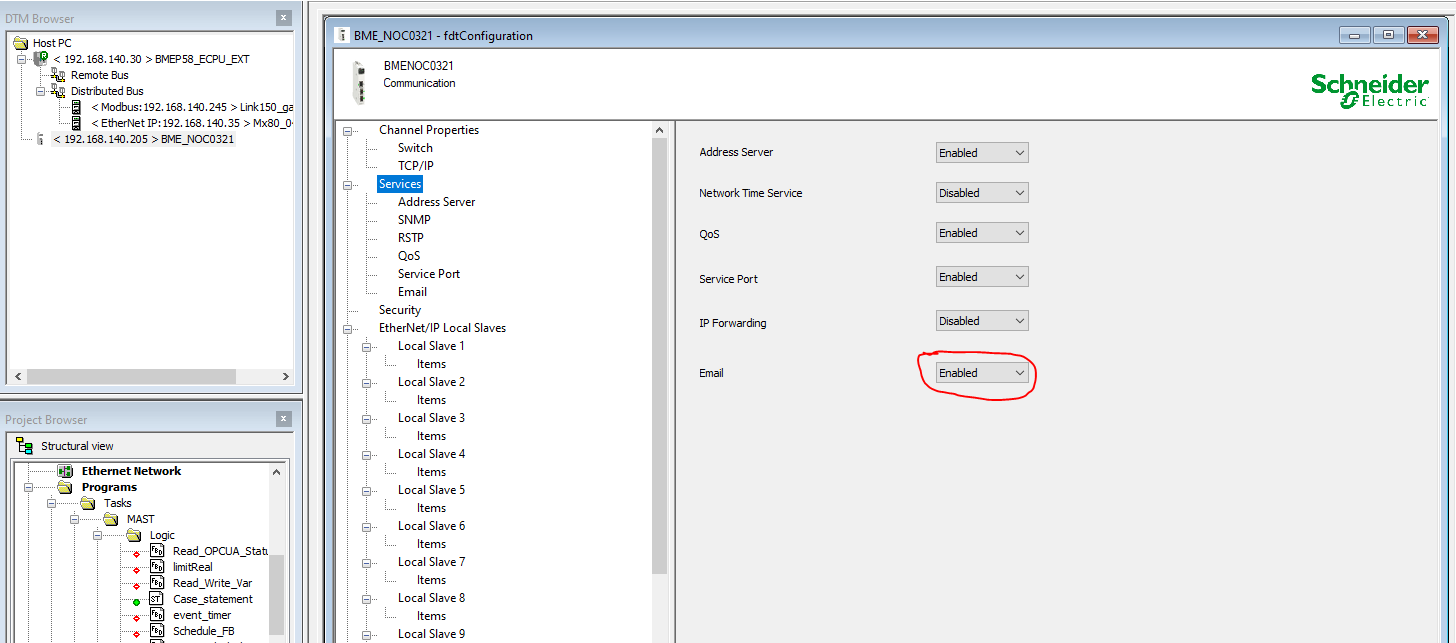Viewport: 1456px width, 643px height.
Task: Open the QoS enable dropdown
Action: point(982,233)
